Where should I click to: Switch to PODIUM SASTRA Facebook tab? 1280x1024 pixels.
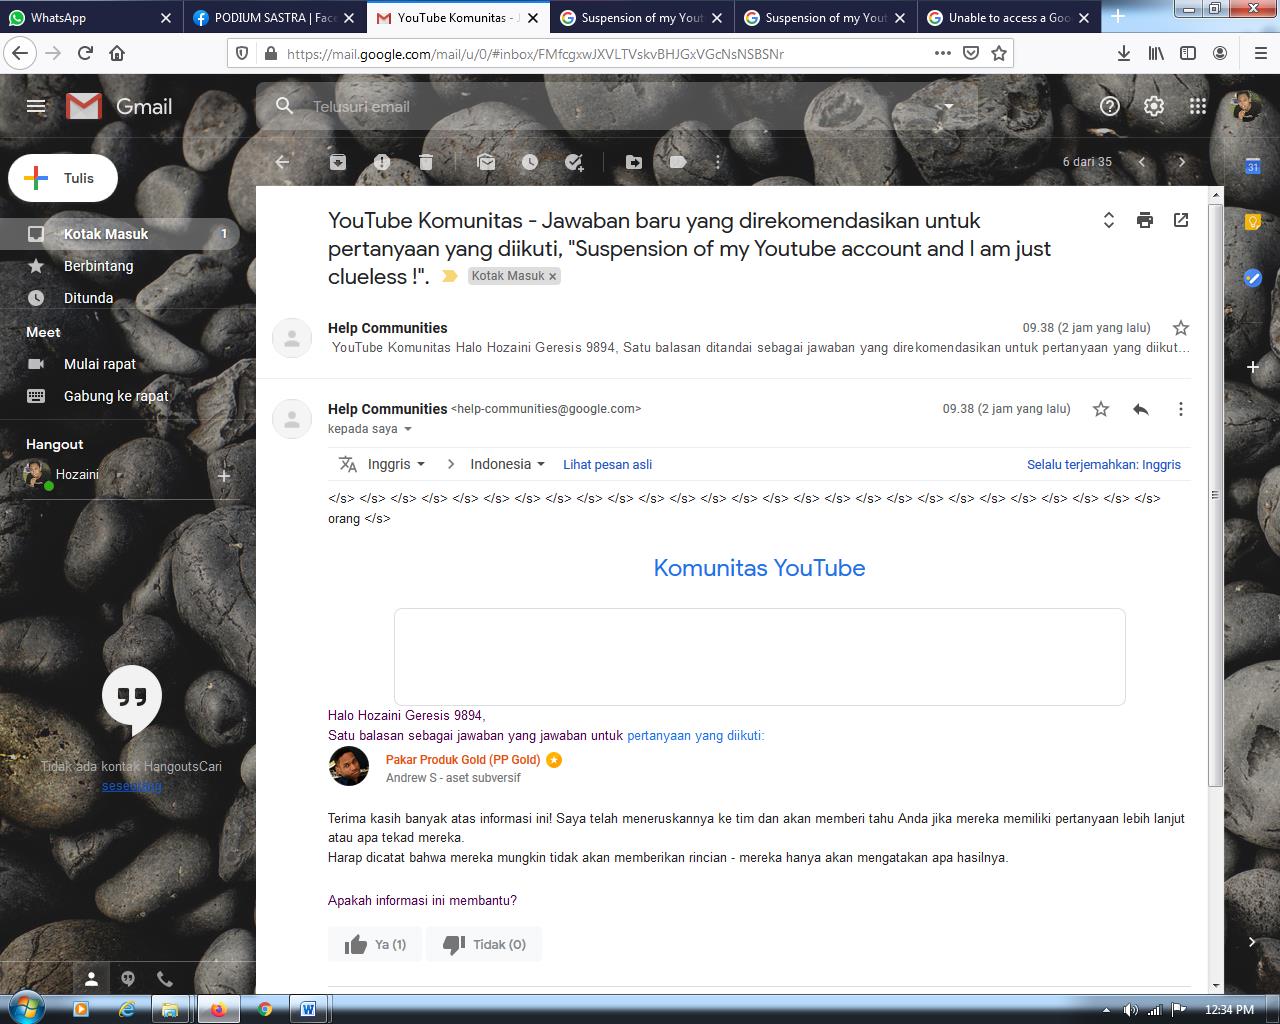(x=274, y=17)
